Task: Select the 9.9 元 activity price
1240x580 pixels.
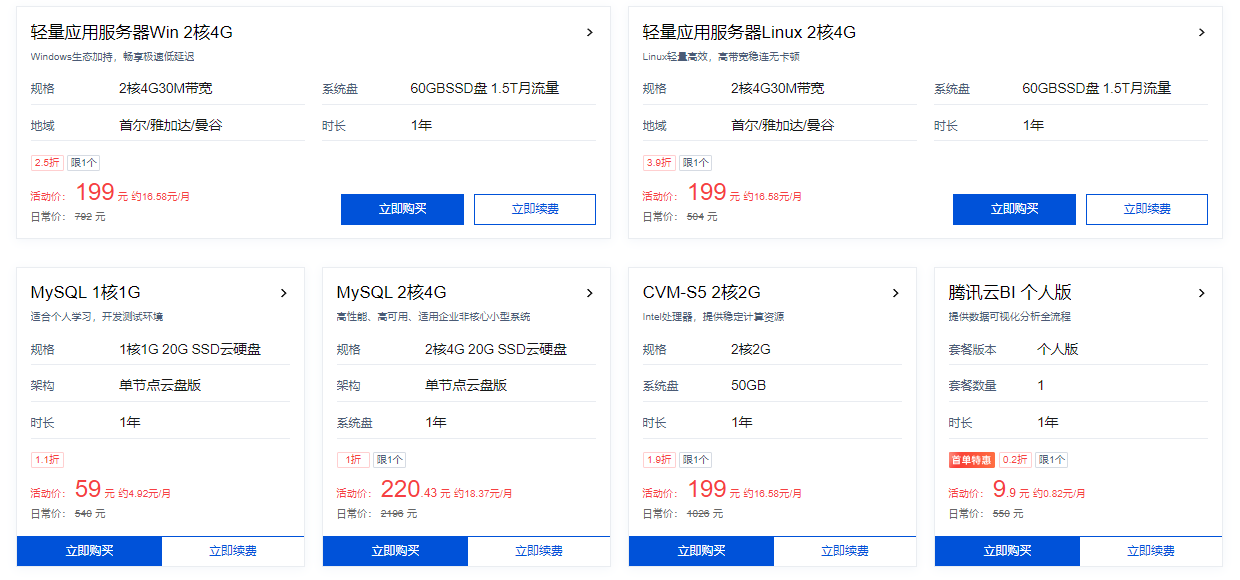Action: point(1010,490)
